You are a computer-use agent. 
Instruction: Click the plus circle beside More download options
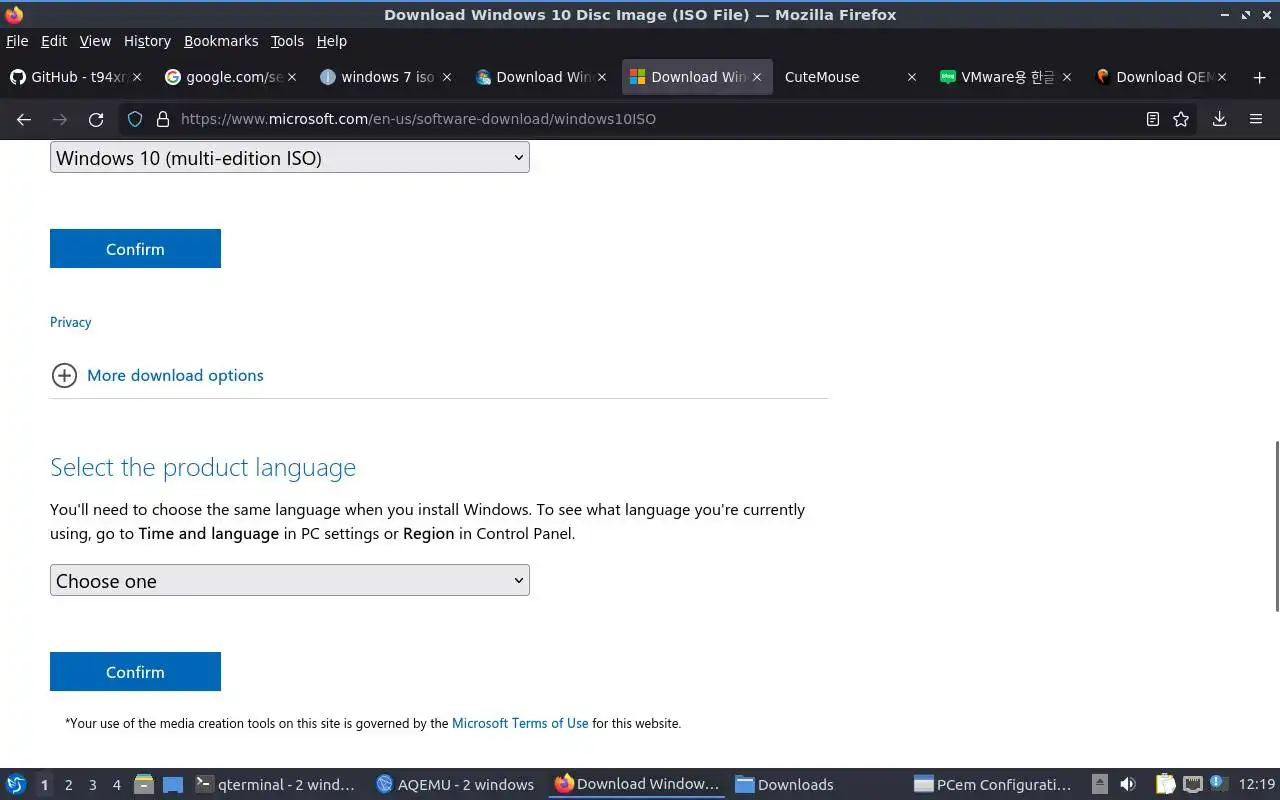click(64, 375)
